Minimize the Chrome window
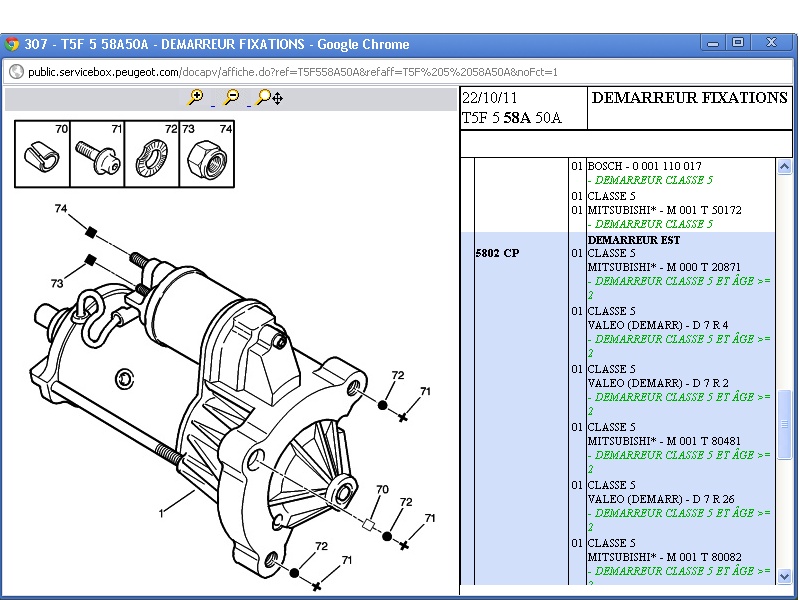 pyautogui.click(x=713, y=43)
